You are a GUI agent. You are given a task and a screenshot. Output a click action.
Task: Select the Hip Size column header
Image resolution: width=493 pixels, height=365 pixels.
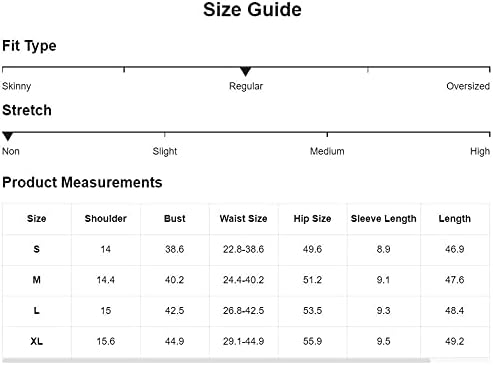[312, 219]
